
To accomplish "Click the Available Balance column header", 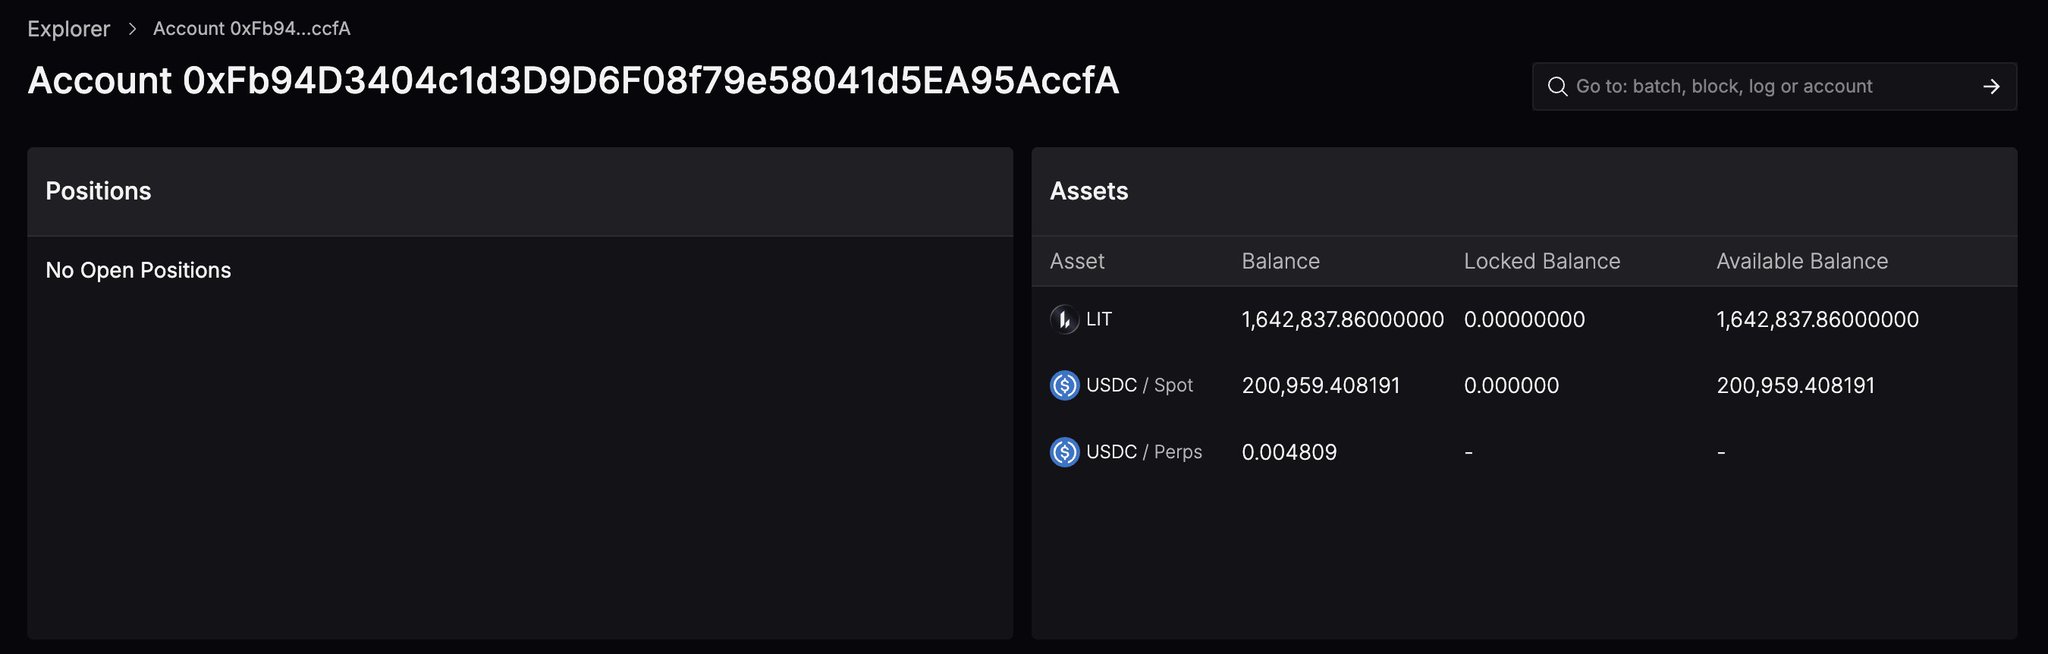I will pos(1802,261).
